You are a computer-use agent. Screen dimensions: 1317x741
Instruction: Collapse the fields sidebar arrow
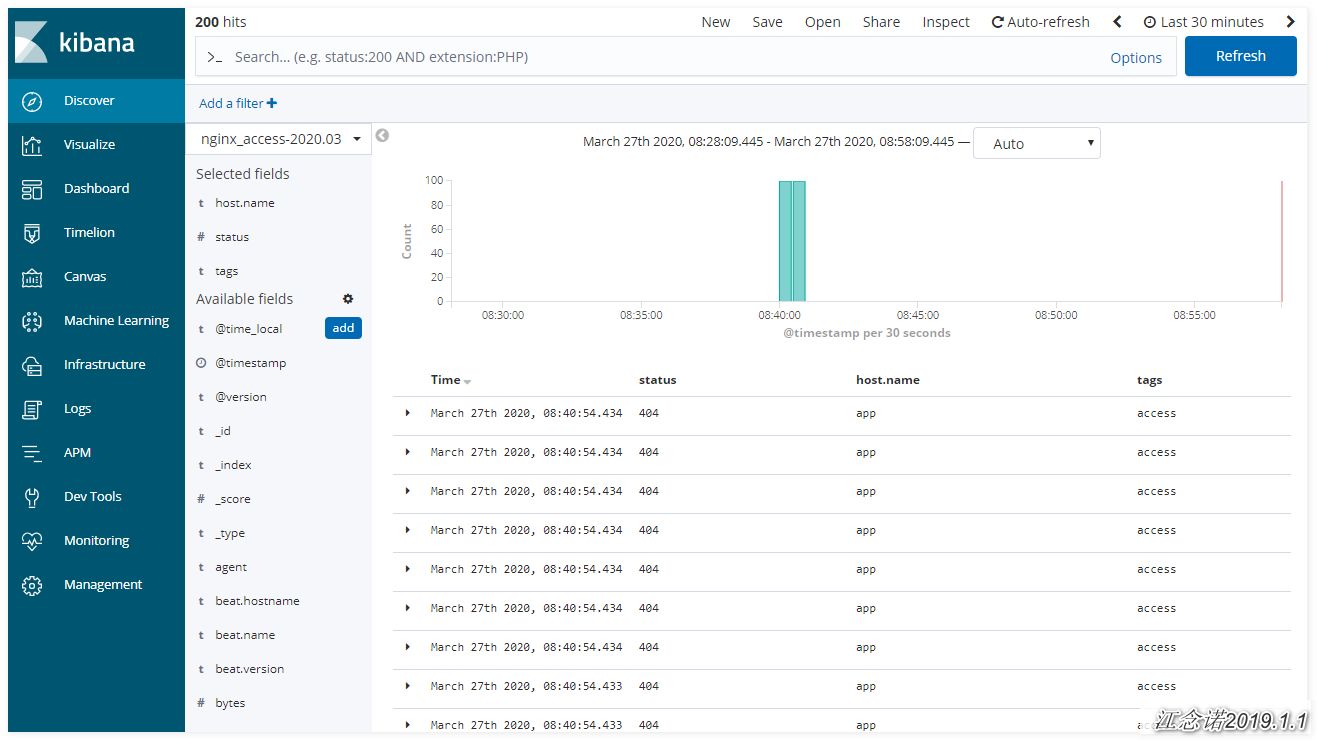[x=382, y=136]
